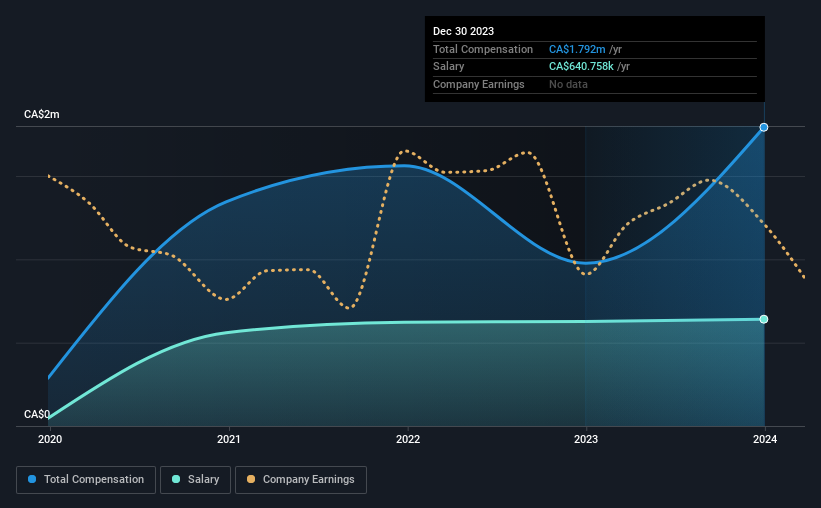
Task: Select the 2020 axis label
Action: pyautogui.click(x=50, y=439)
